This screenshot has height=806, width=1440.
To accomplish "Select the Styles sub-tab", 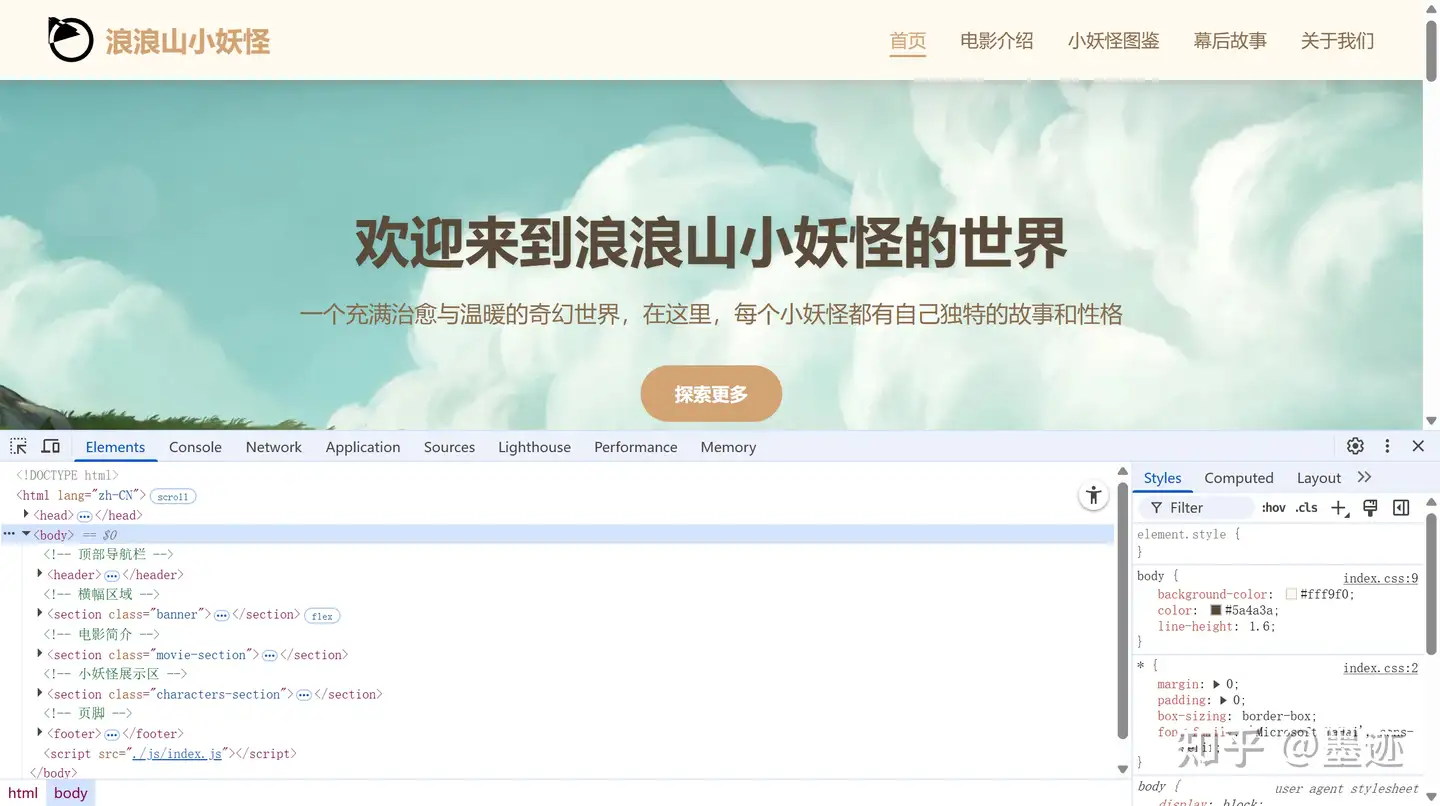I will pyautogui.click(x=1163, y=478).
